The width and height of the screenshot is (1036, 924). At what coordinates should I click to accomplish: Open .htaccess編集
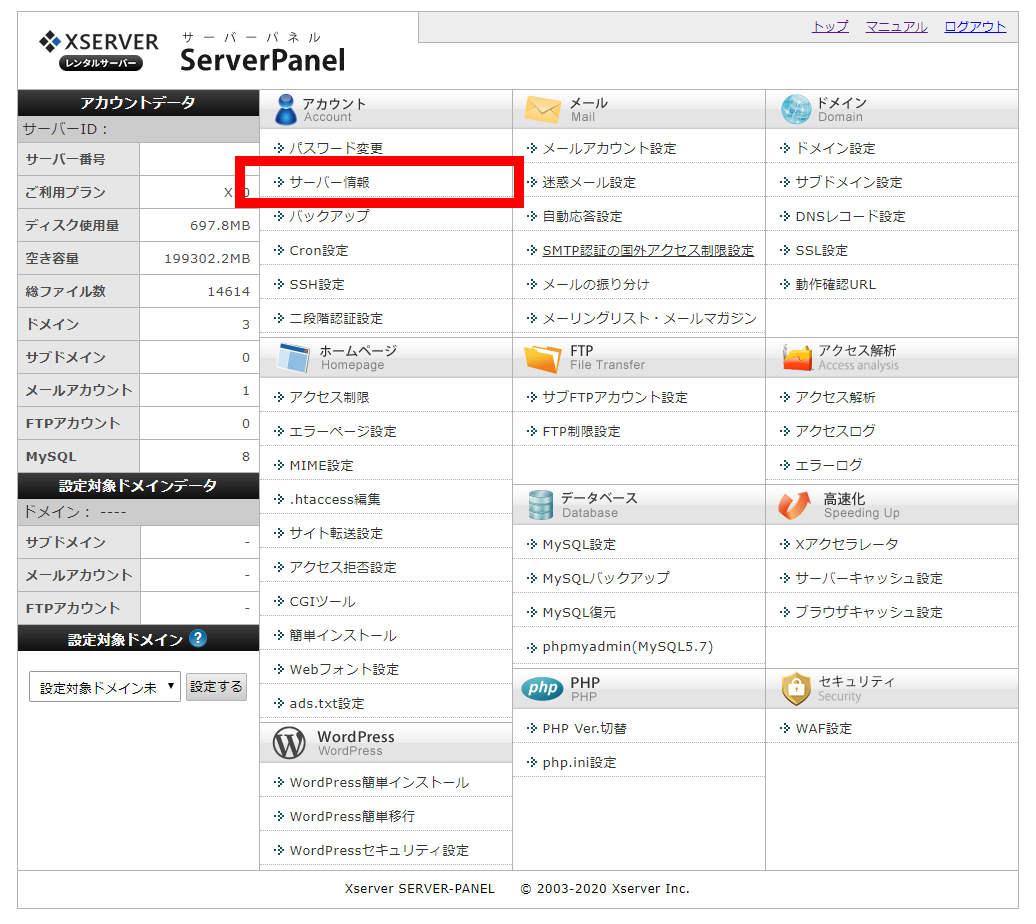334,499
